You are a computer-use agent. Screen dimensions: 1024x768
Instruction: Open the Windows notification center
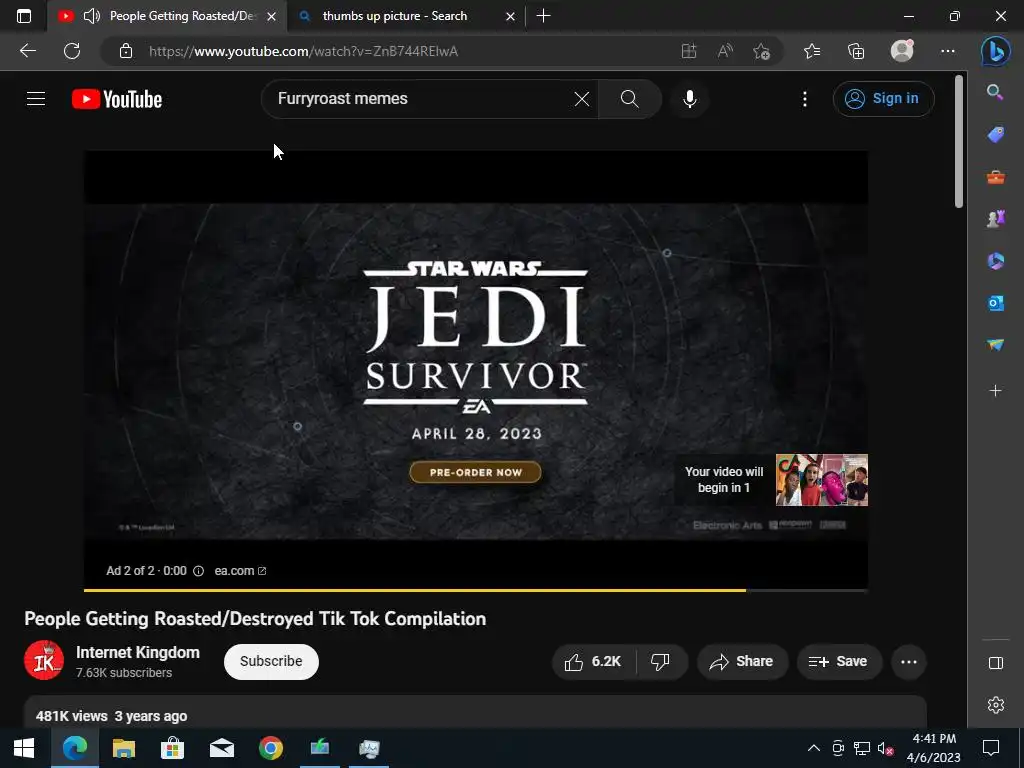991,748
